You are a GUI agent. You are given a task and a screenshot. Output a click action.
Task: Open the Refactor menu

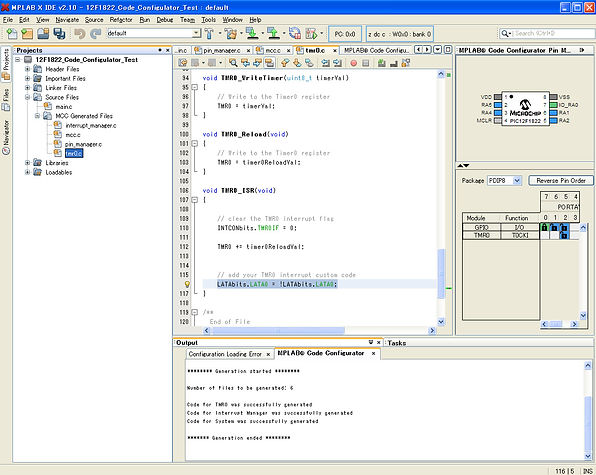pos(121,20)
